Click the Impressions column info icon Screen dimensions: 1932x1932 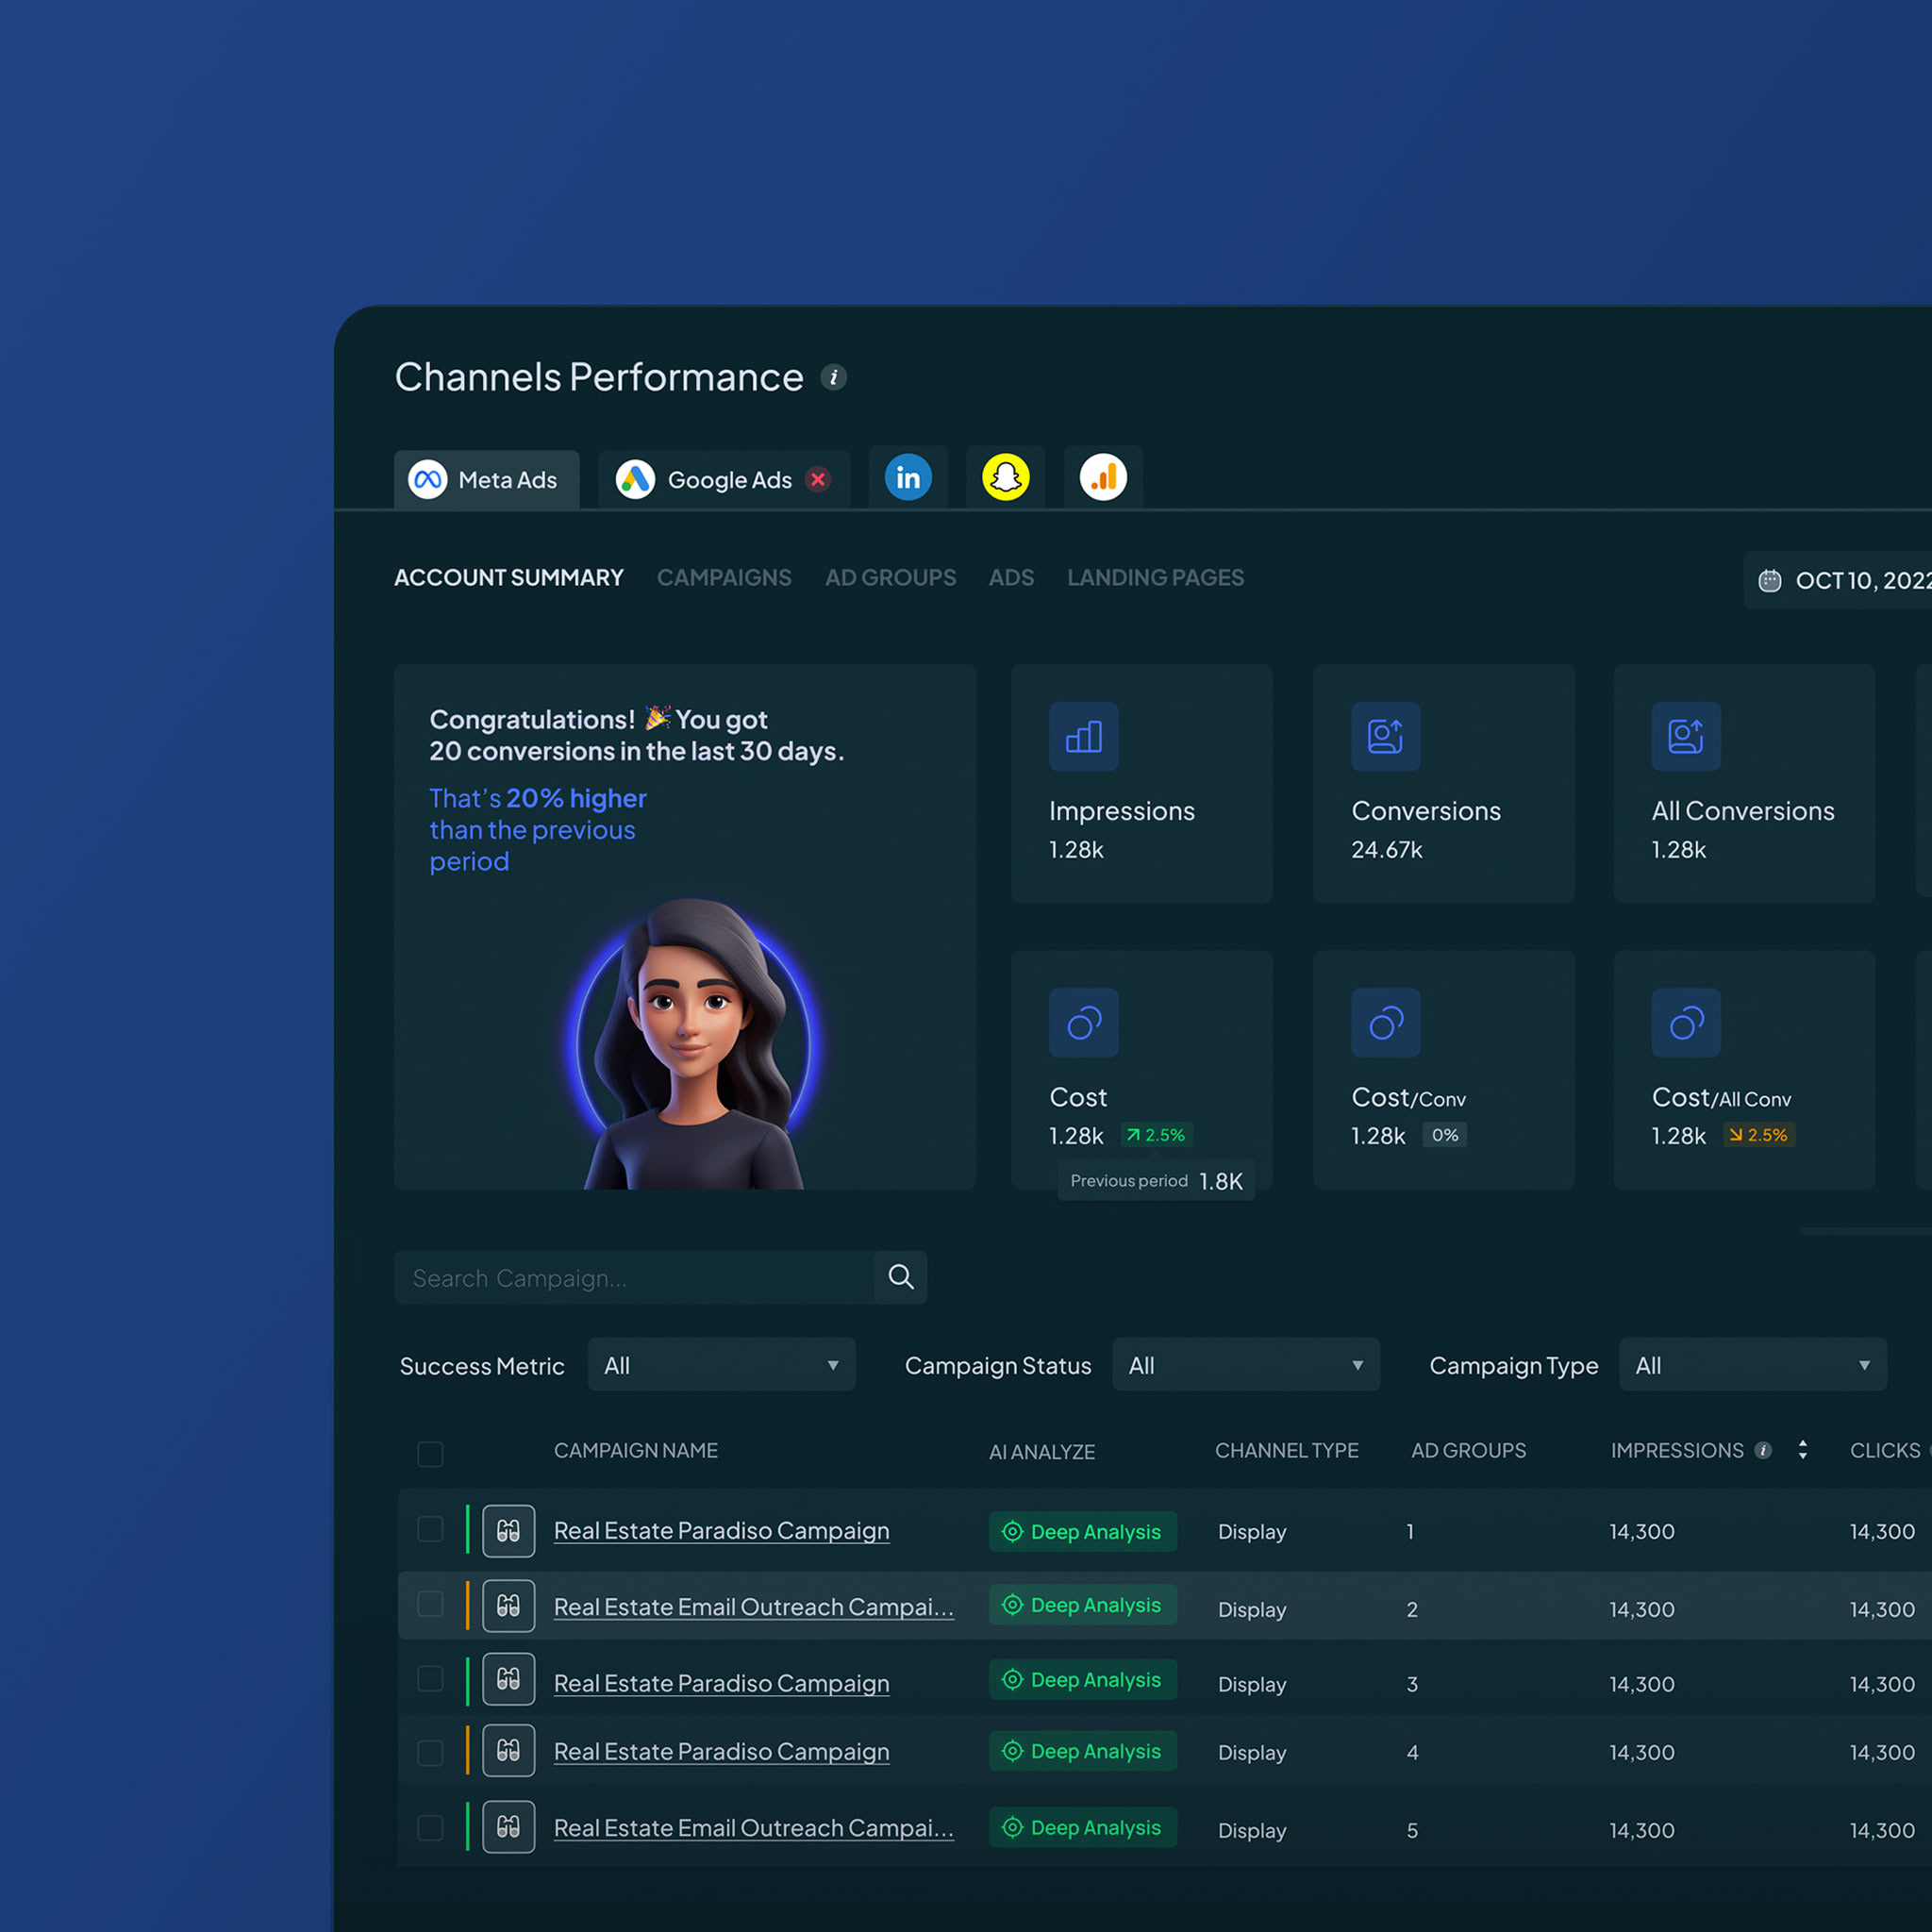(x=1763, y=1450)
